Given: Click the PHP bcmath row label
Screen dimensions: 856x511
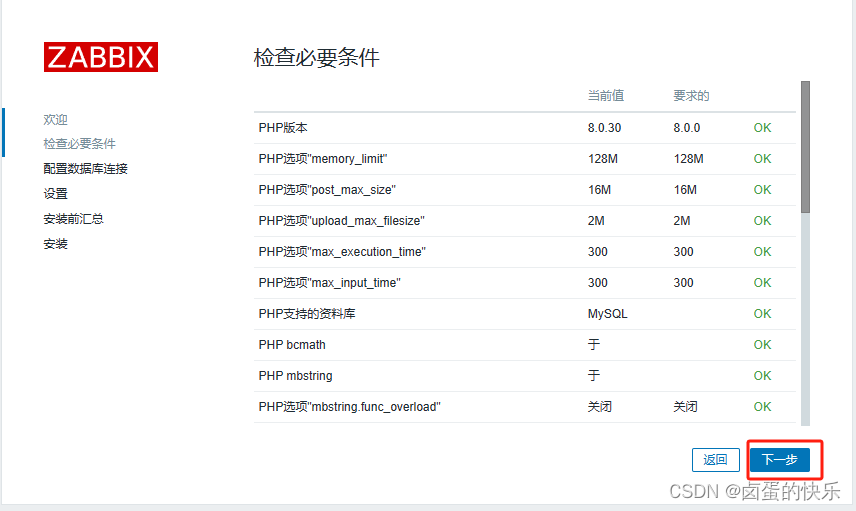Looking at the screenshot, I should click(292, 345).
